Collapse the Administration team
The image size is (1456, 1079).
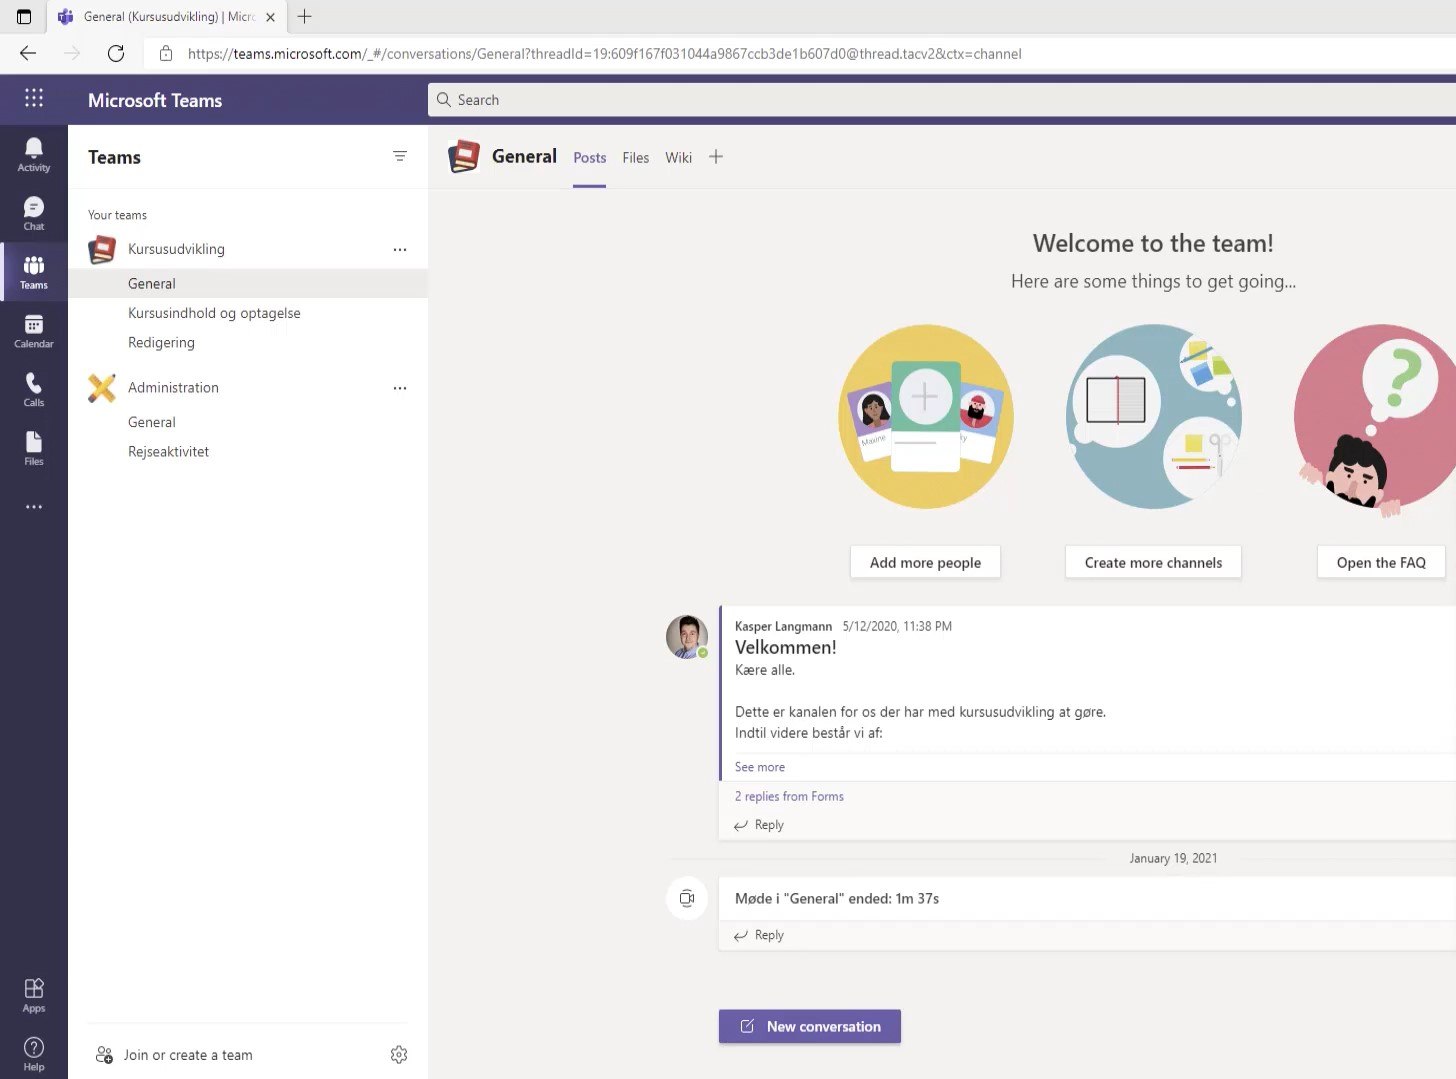coord(173,388)
